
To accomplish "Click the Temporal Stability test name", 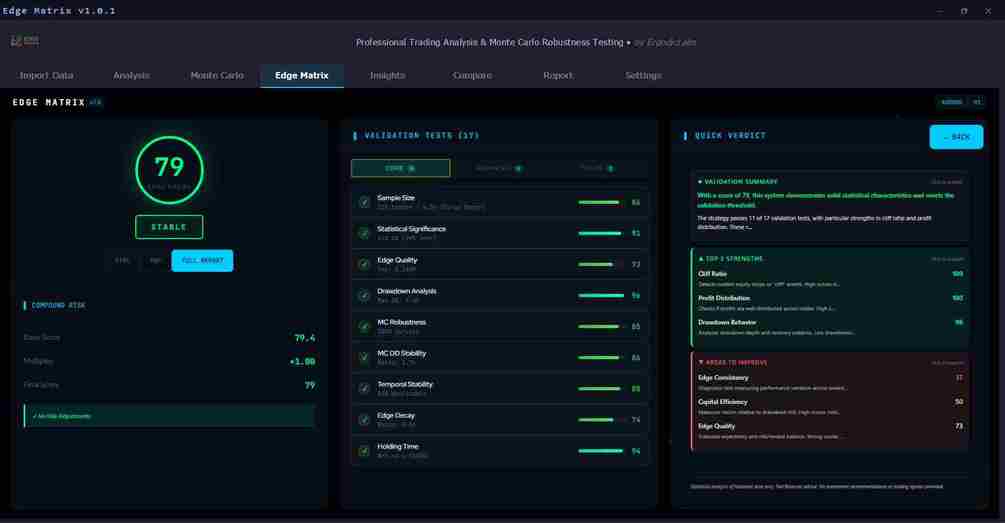I will [x=405, y=385].
